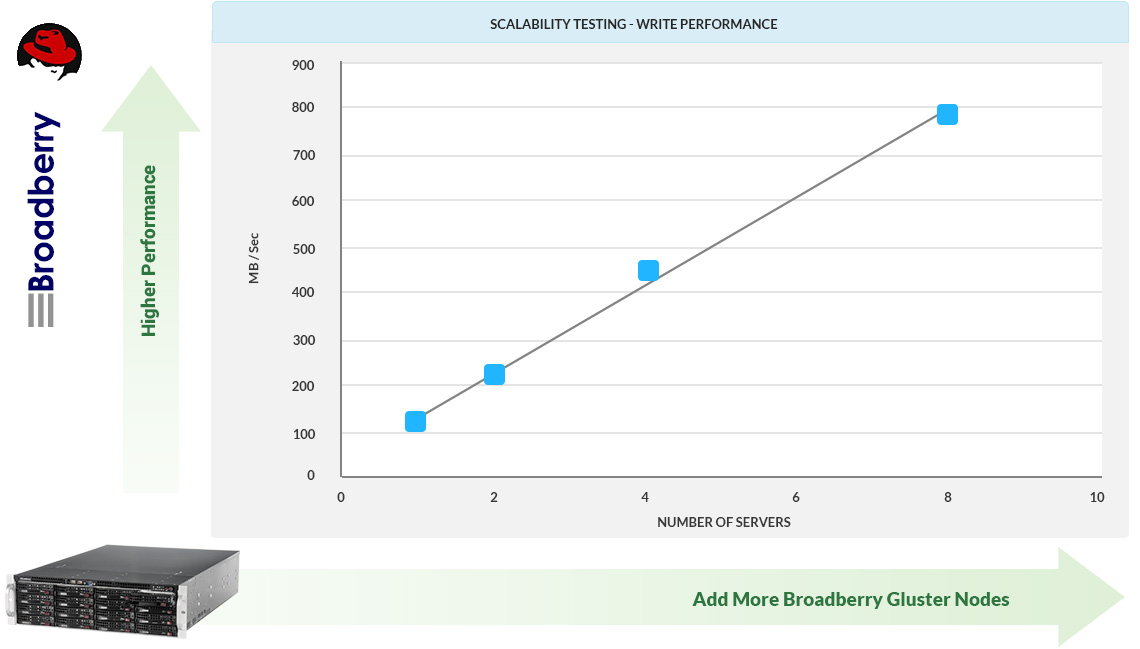1140x649 pixels.
Task: Click the blue data point for 1 server
Action: click(x=415, y=422)
